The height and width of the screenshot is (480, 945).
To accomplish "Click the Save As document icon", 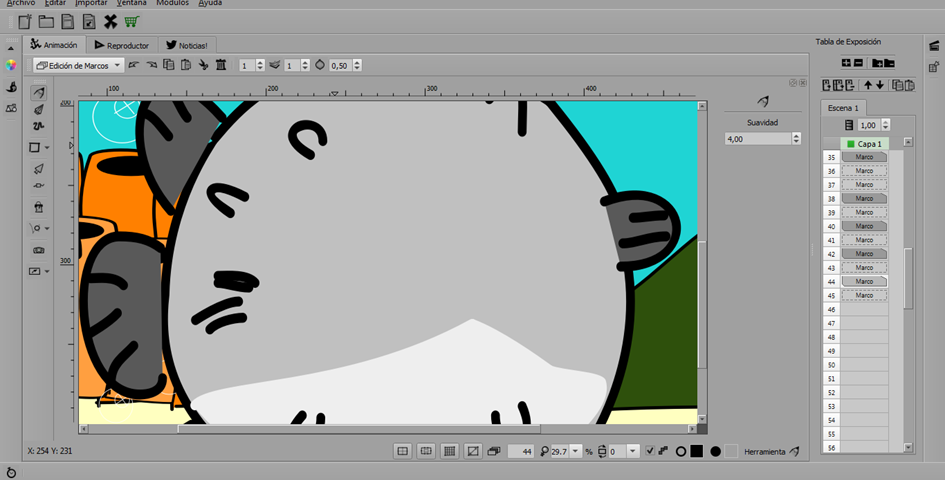I will [89, 22].
